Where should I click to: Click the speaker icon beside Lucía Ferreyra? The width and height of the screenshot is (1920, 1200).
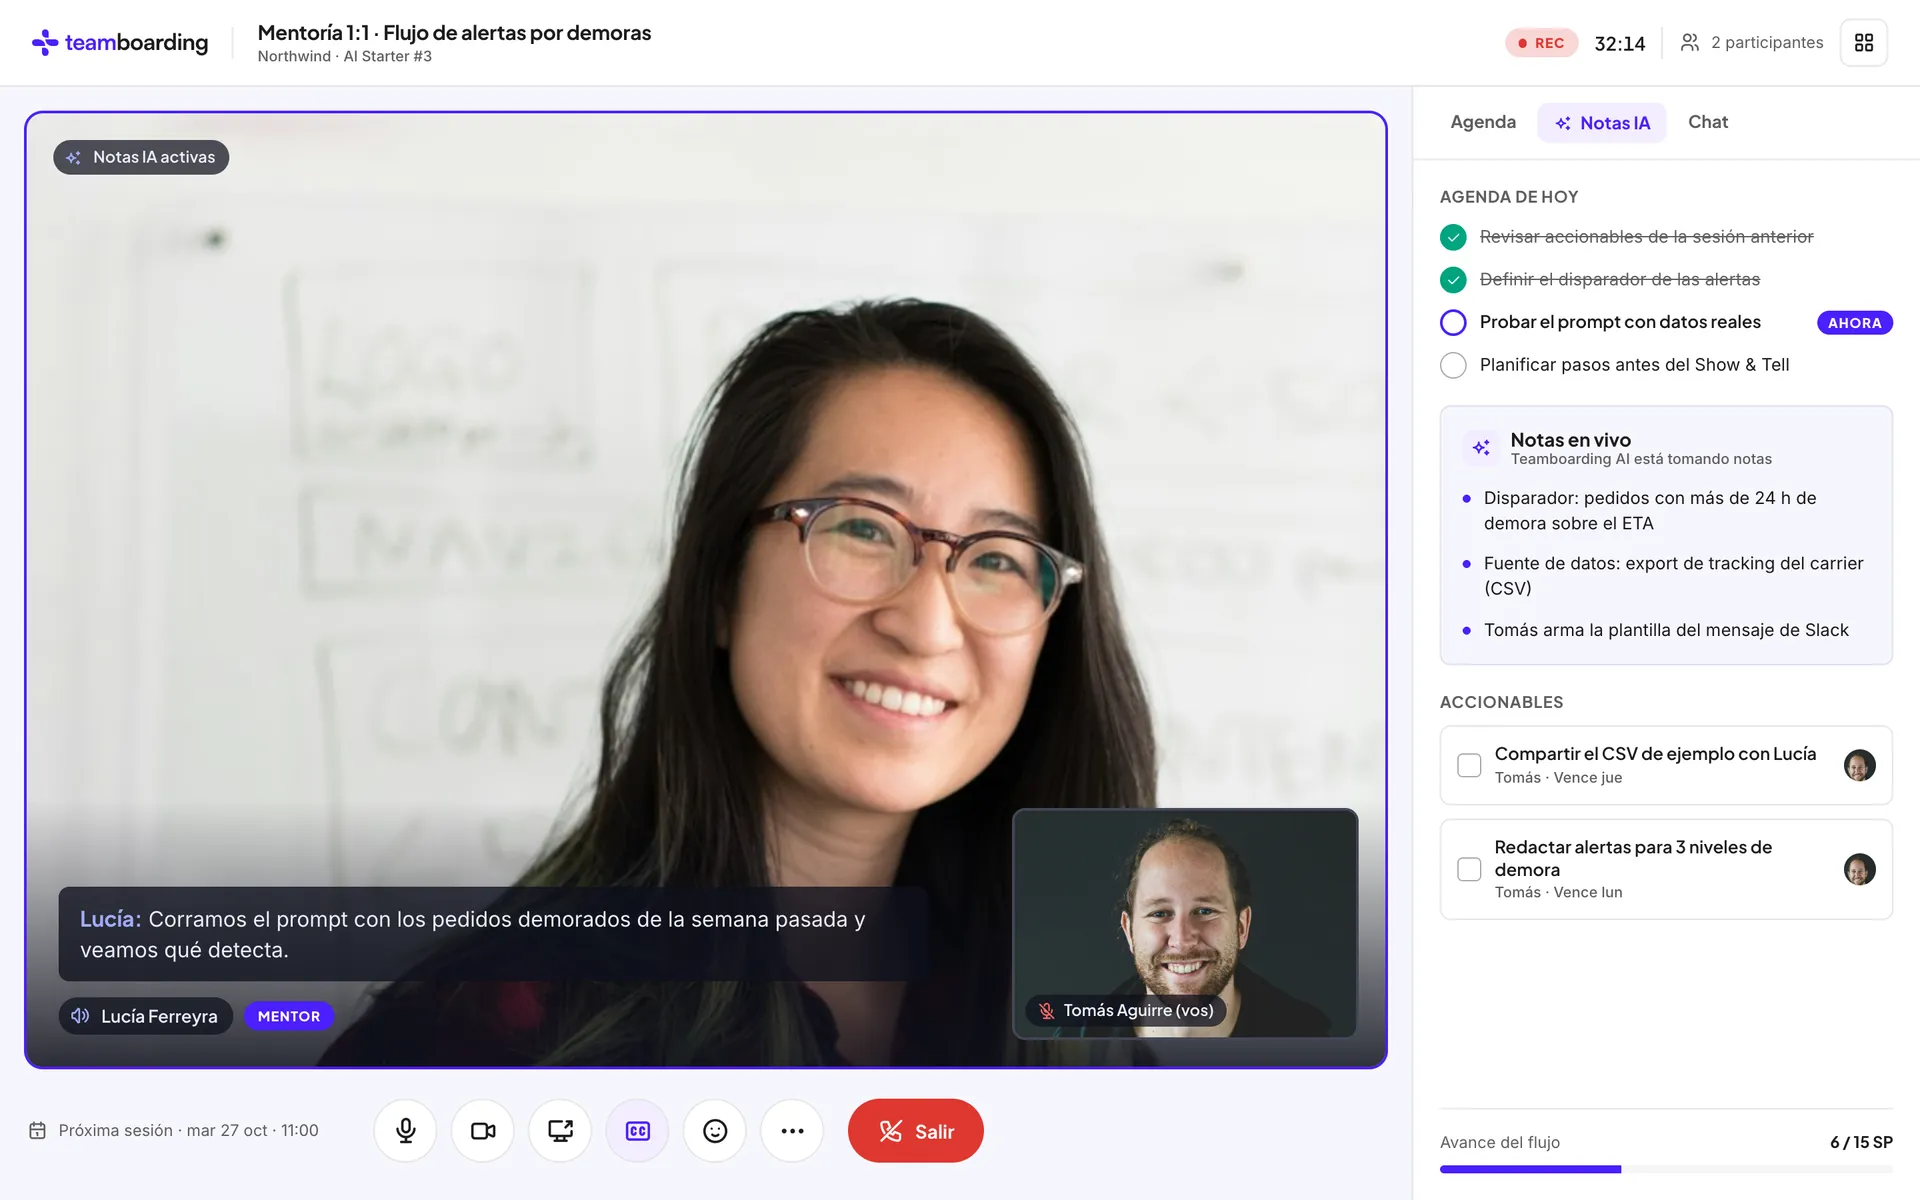pos(80,1015)
